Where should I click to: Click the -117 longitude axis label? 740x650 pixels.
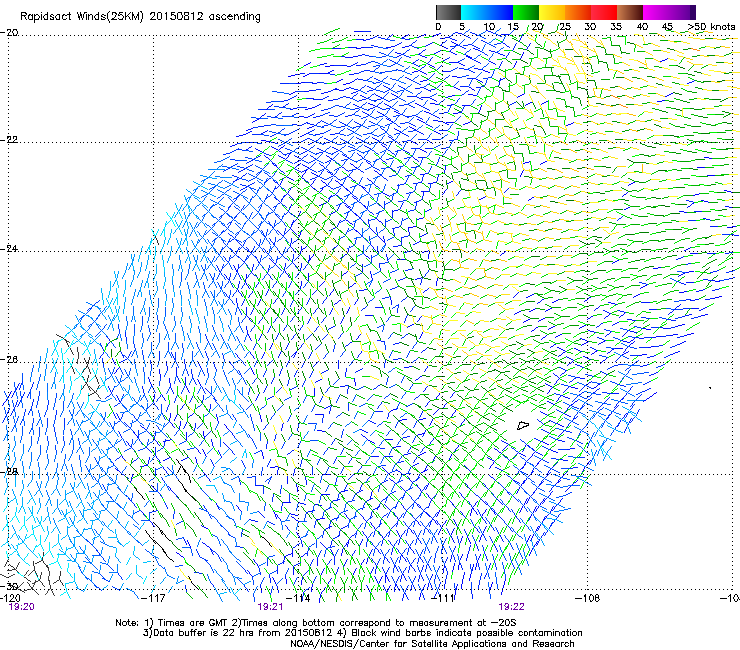point(154,598)
